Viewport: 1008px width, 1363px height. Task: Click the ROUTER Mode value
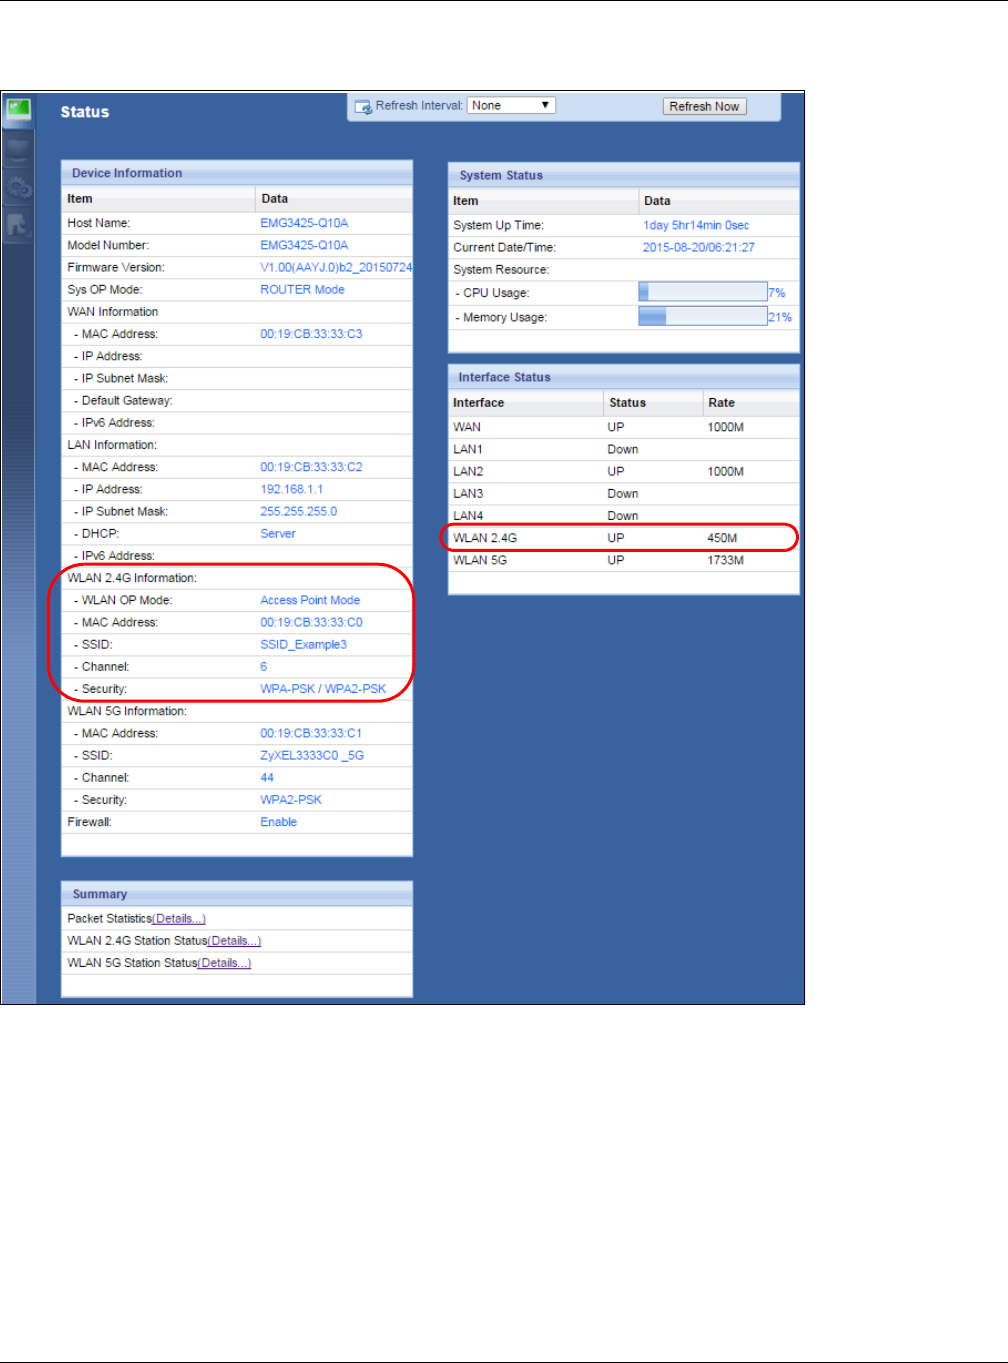click(302, 289)
